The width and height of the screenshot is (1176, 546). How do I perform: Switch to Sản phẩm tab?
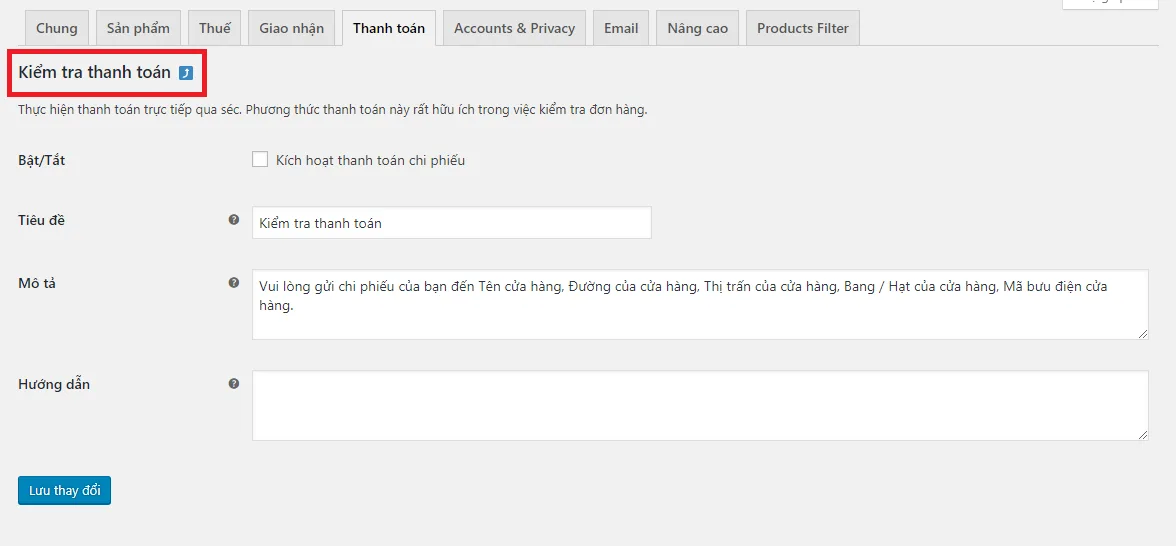[x=138, y=28]
